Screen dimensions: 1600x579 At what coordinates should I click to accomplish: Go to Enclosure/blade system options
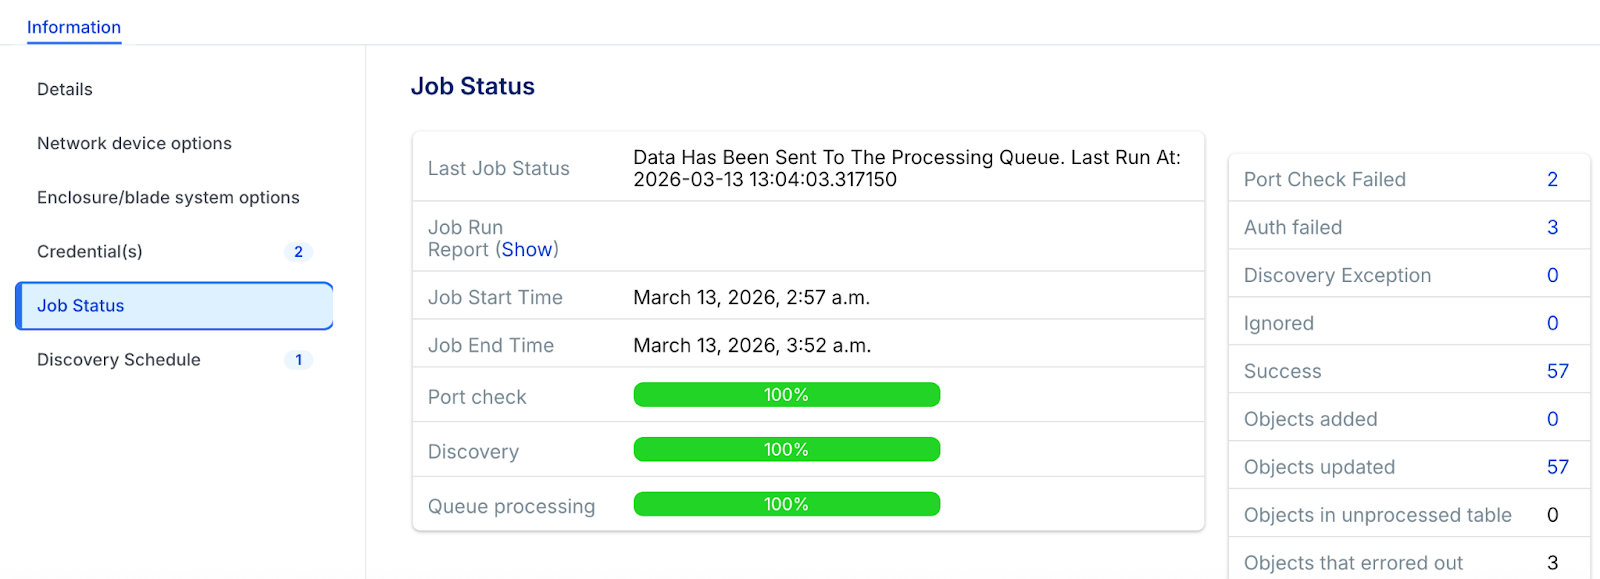point(168,197)
